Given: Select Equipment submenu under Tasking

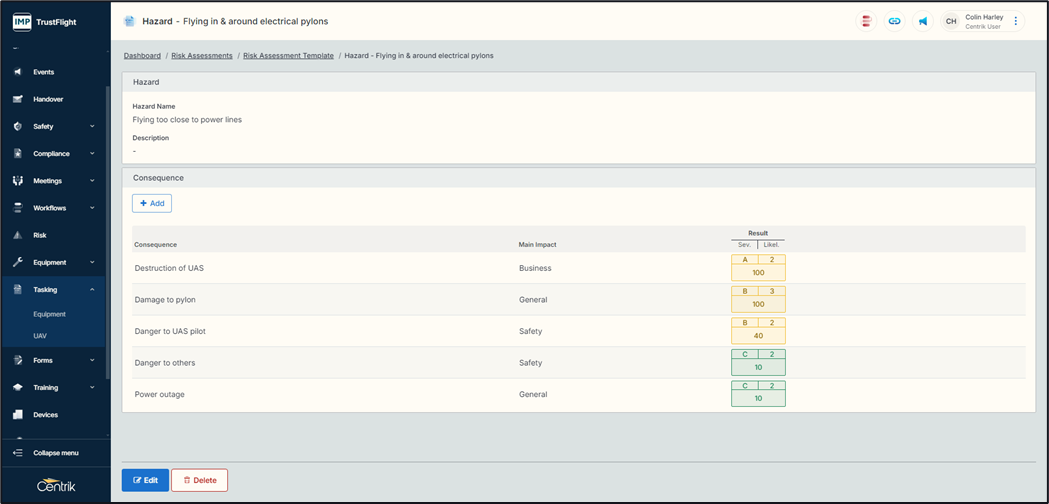Looking at the screenshot, I should 49,314.
